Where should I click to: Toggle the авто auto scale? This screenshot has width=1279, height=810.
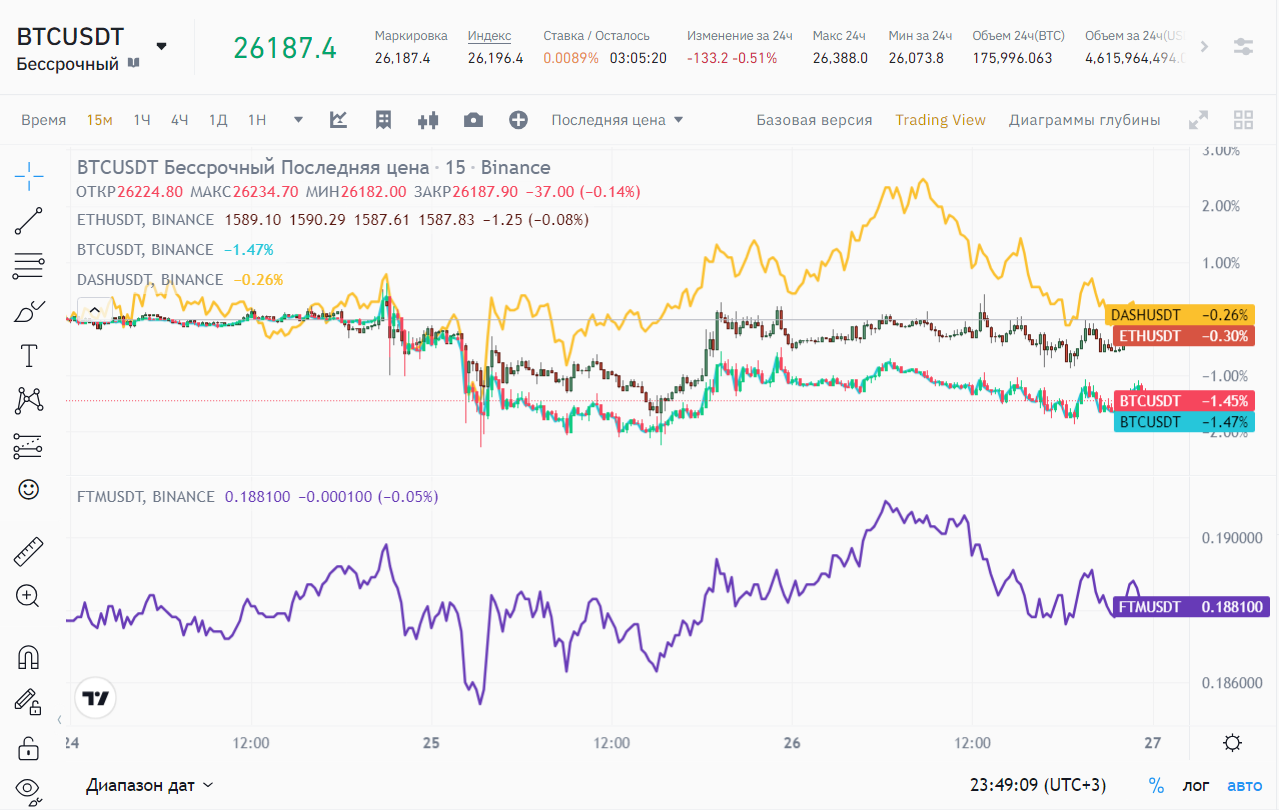1245,786
